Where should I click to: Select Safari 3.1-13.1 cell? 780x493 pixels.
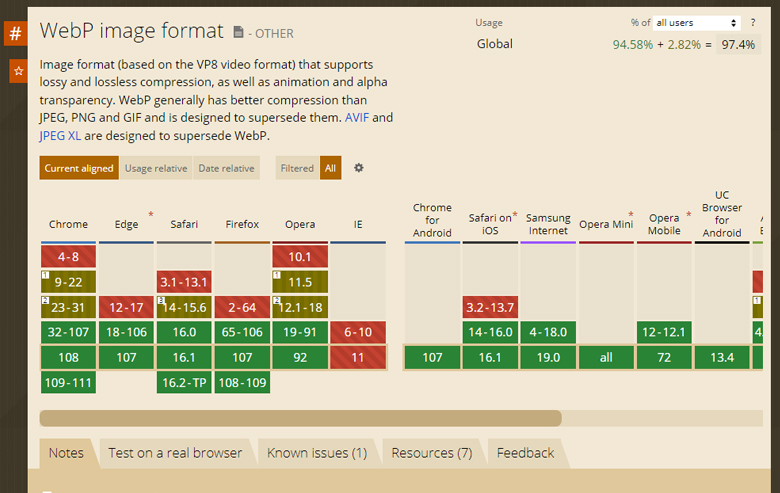coord(184,282)
